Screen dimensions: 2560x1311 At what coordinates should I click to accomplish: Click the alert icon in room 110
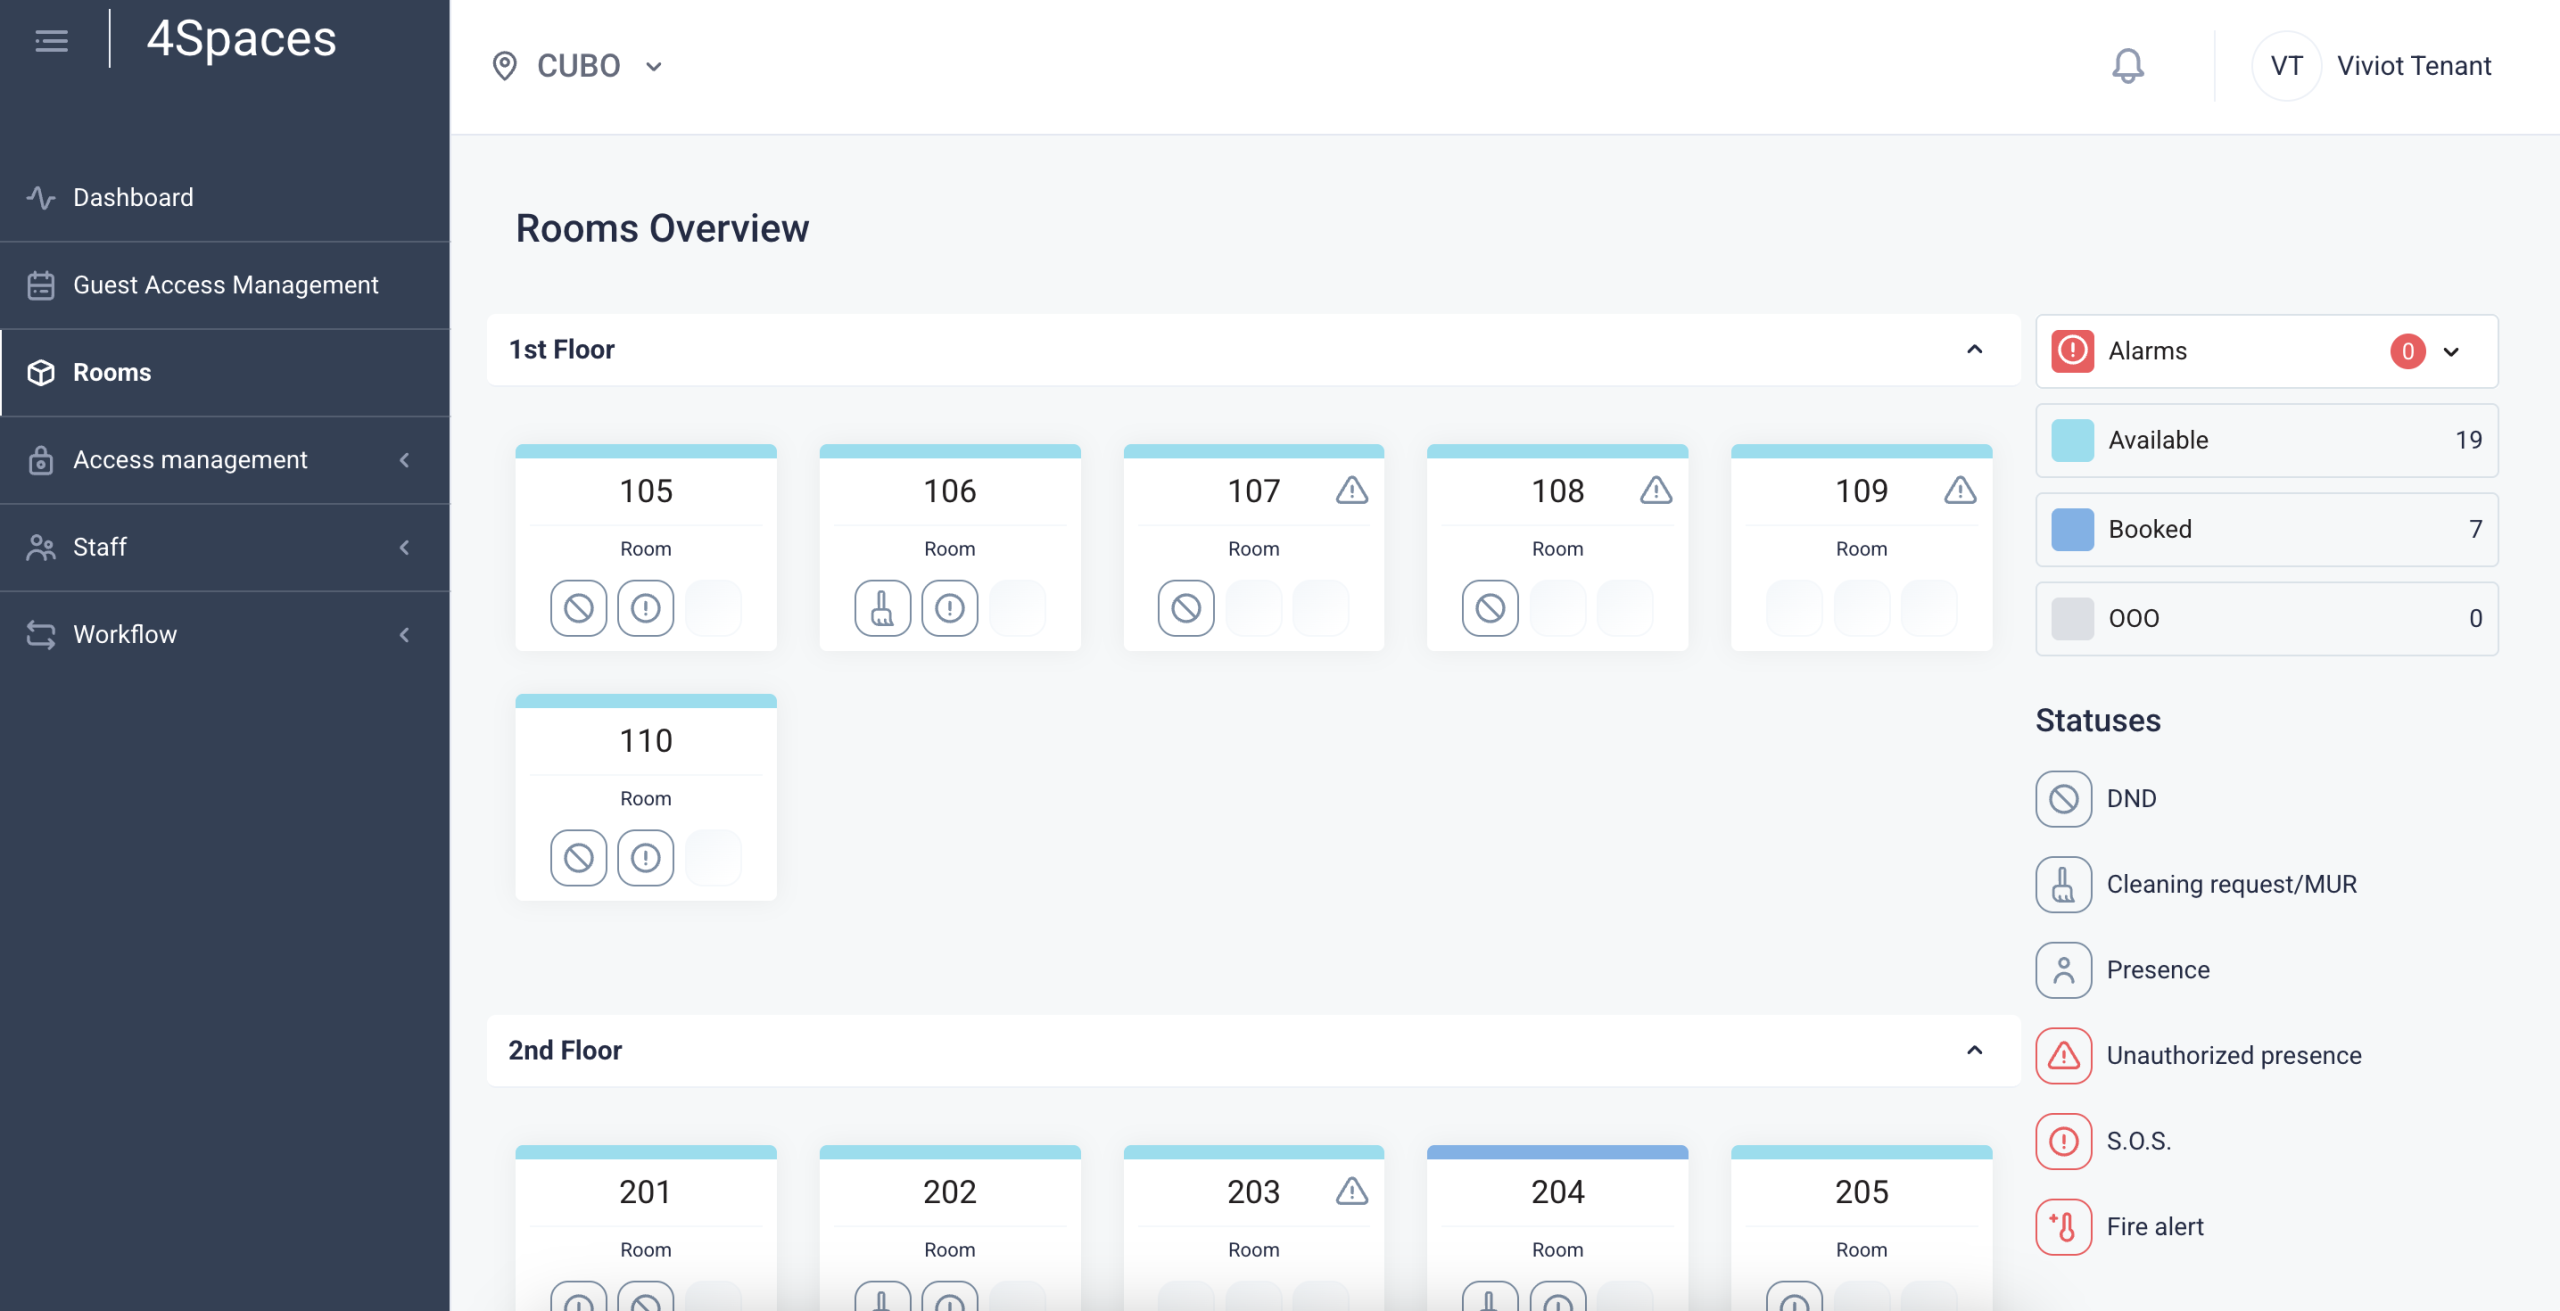point(646,858)
